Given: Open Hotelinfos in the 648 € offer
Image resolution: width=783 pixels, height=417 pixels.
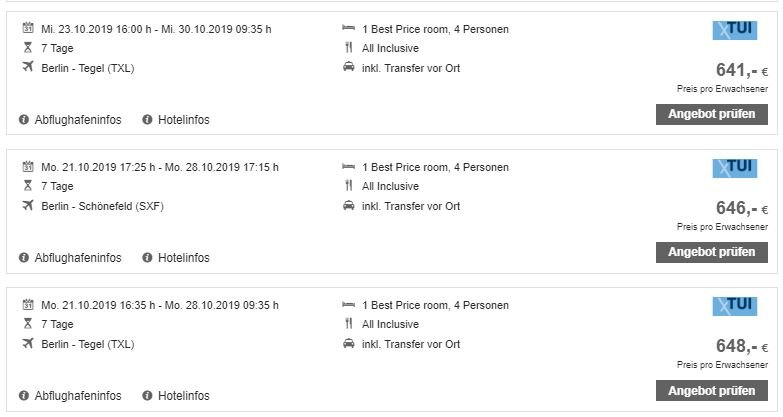Looking at the screenshot, I should (176, 396).
